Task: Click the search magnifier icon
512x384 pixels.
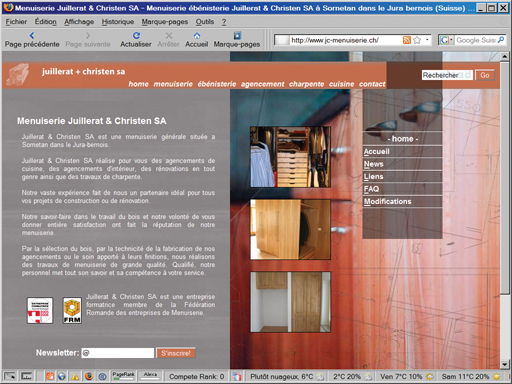Action: coord(501,40)
